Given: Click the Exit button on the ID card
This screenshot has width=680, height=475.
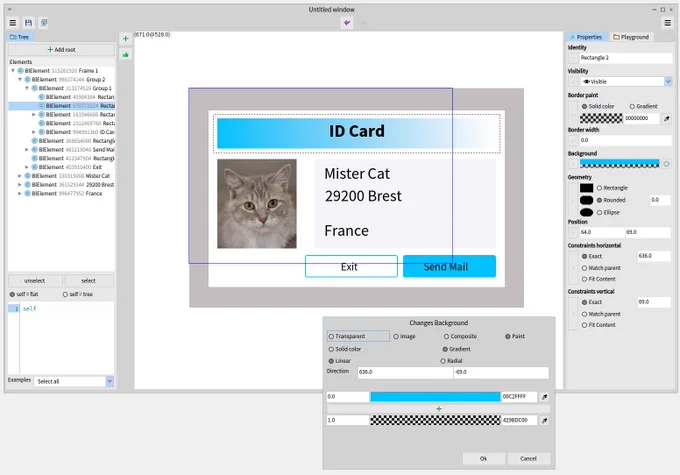Looking at the screenshot, I should click(x=351, y=266).
